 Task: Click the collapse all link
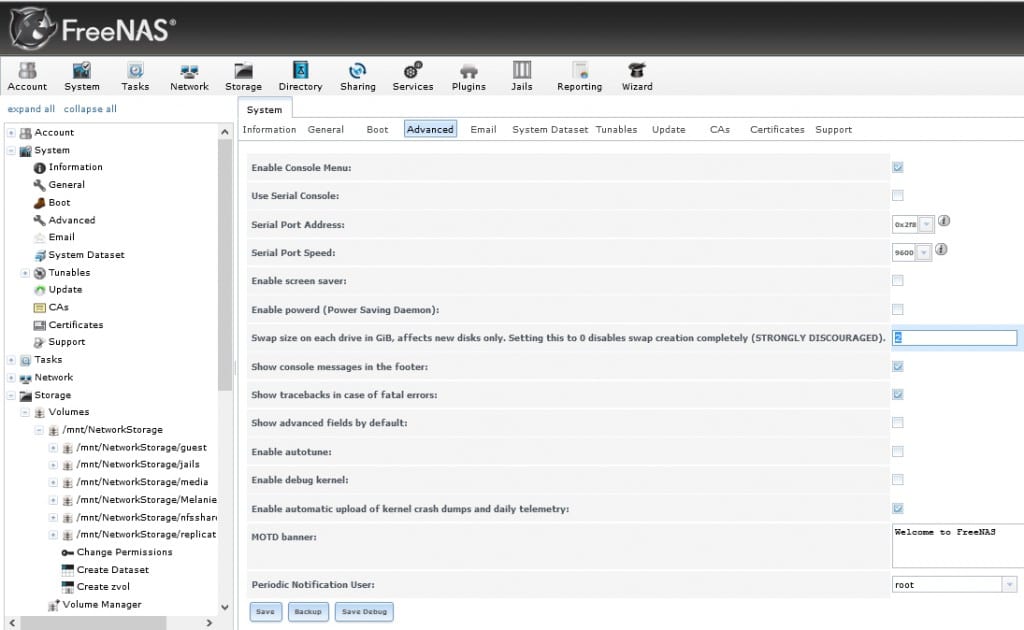pos(89,109)
